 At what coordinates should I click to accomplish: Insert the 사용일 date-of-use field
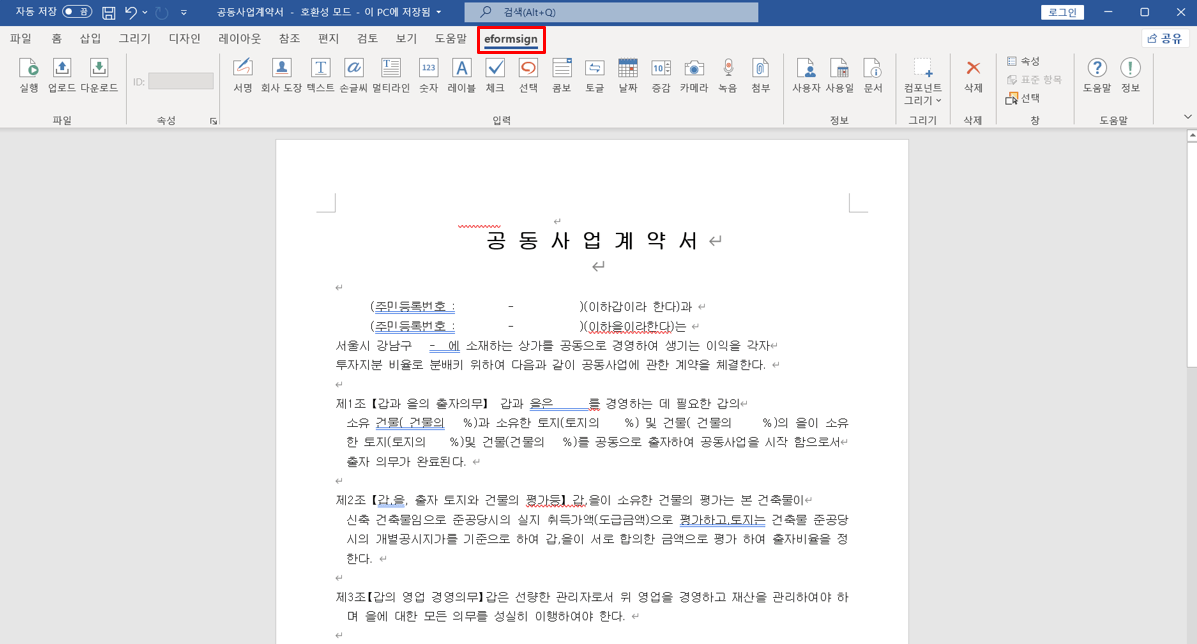click(x=840, y=76)
